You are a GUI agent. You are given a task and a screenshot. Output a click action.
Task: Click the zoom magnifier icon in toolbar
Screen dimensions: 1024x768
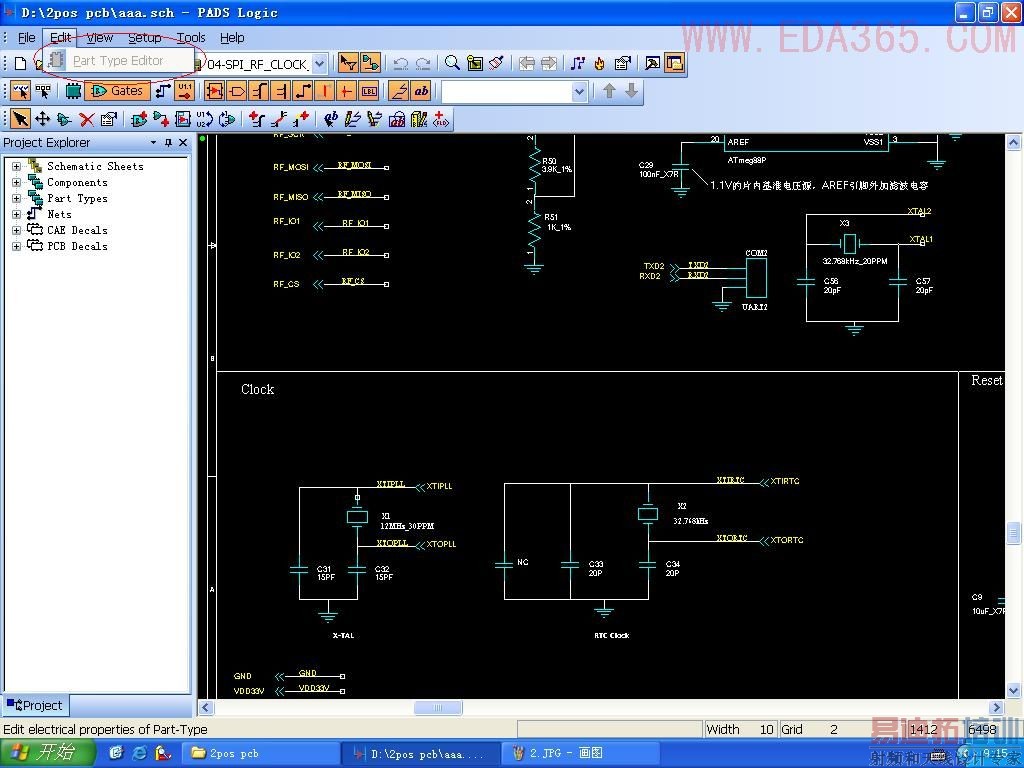[452, 63]
